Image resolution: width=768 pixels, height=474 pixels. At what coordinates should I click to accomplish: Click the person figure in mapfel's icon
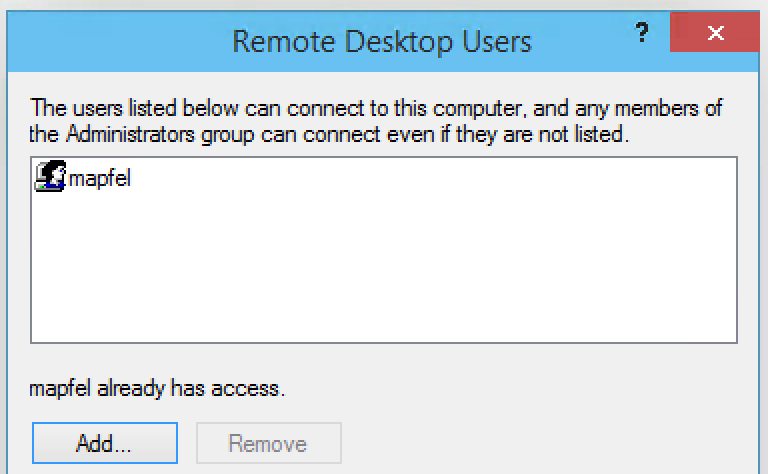click(x=53, y=172)
